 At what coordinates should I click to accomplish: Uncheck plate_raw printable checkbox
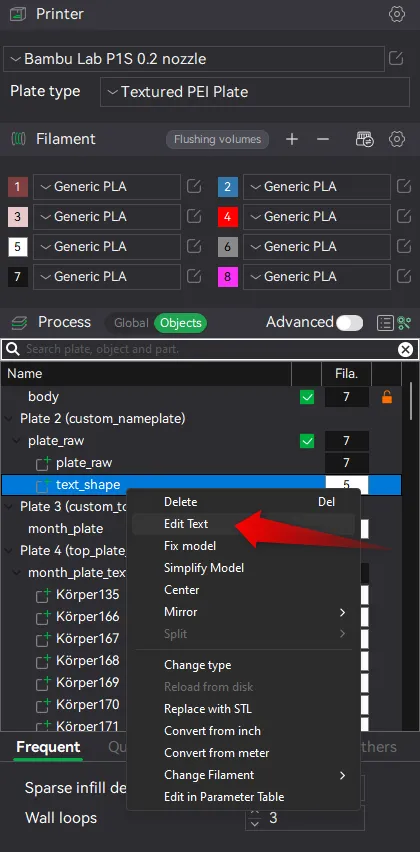pyautogui.click(x=307, y=441)
